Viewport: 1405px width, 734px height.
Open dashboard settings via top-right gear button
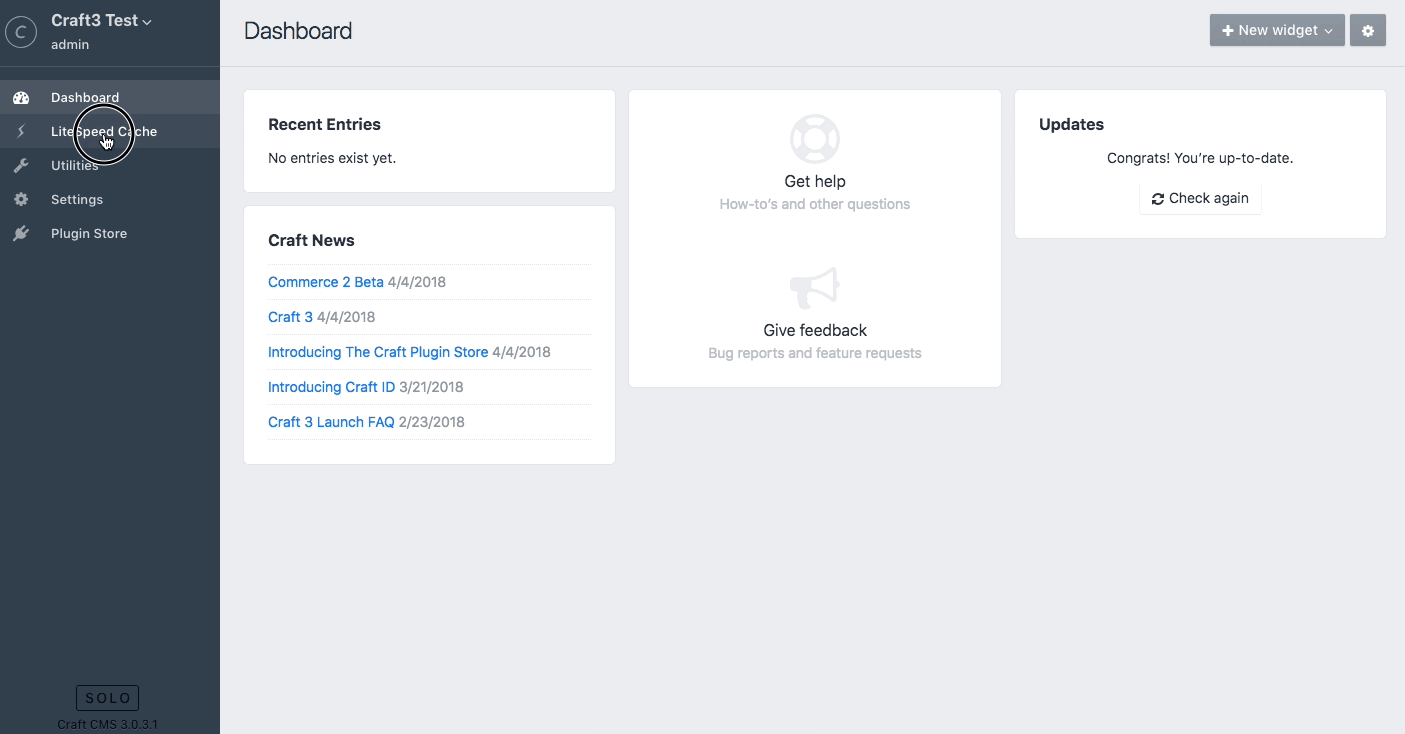click(1368, 30)
